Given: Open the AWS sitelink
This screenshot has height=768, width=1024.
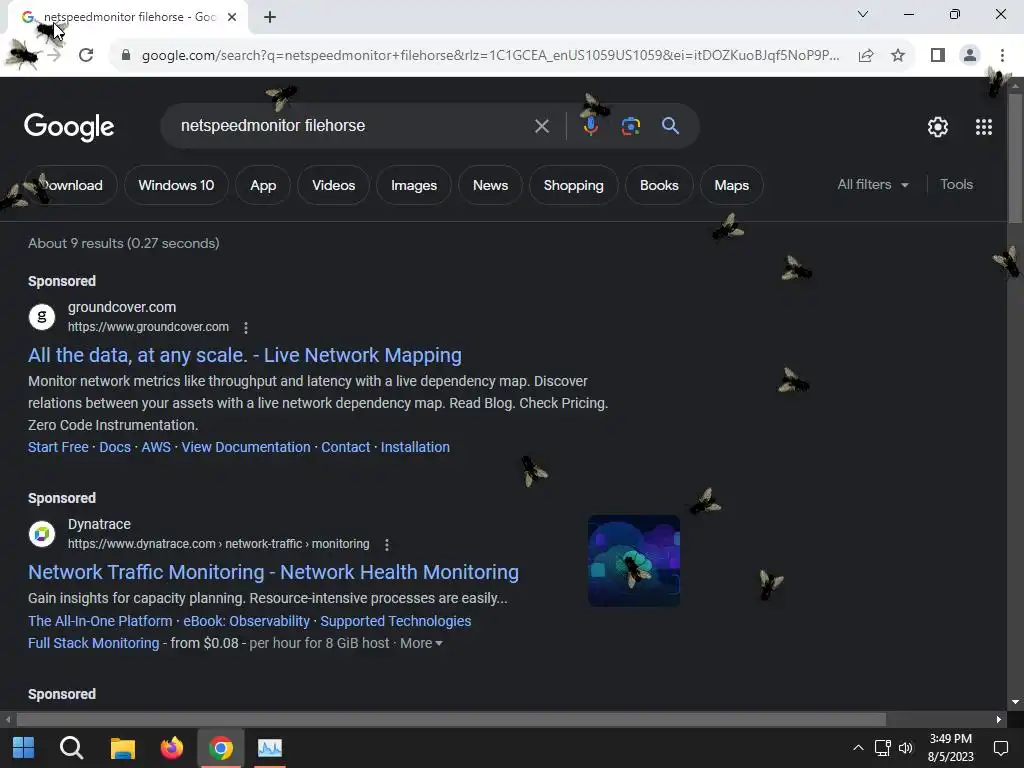Looking at the screenshot, I should [156, 447].
